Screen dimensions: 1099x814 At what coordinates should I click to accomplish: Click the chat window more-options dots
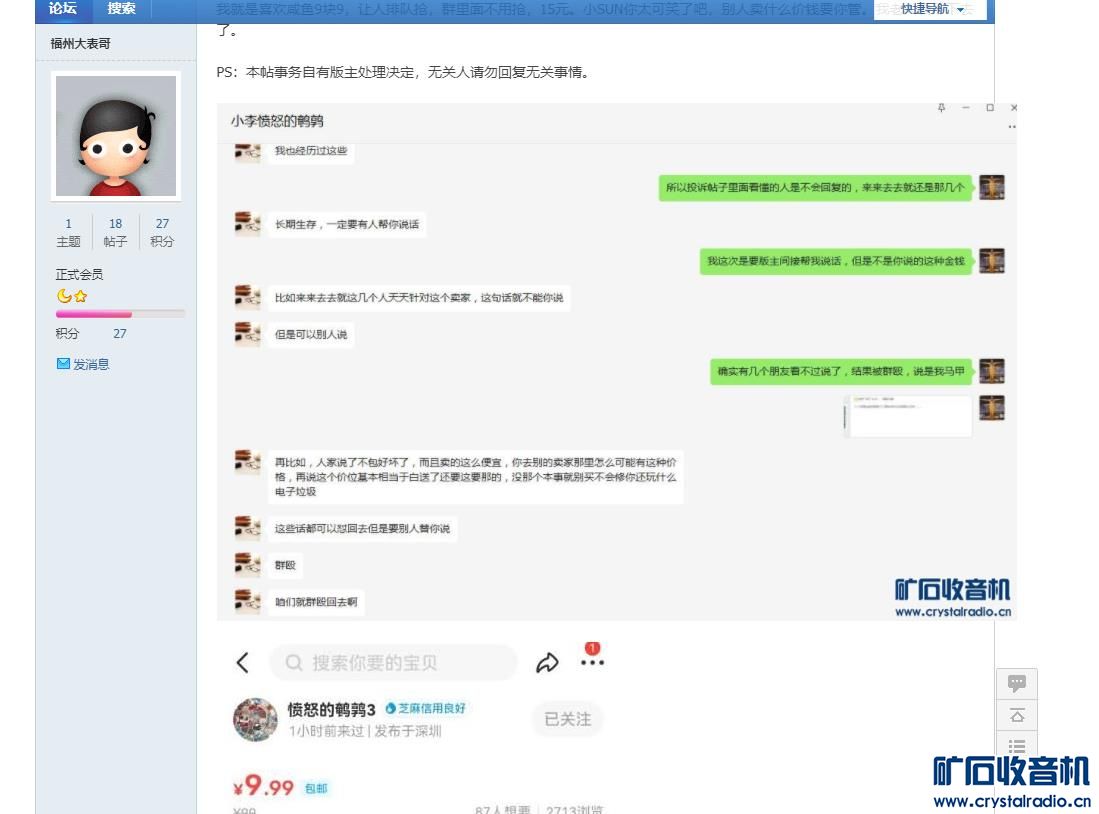pyautogui.click(x=1012, y=127)
